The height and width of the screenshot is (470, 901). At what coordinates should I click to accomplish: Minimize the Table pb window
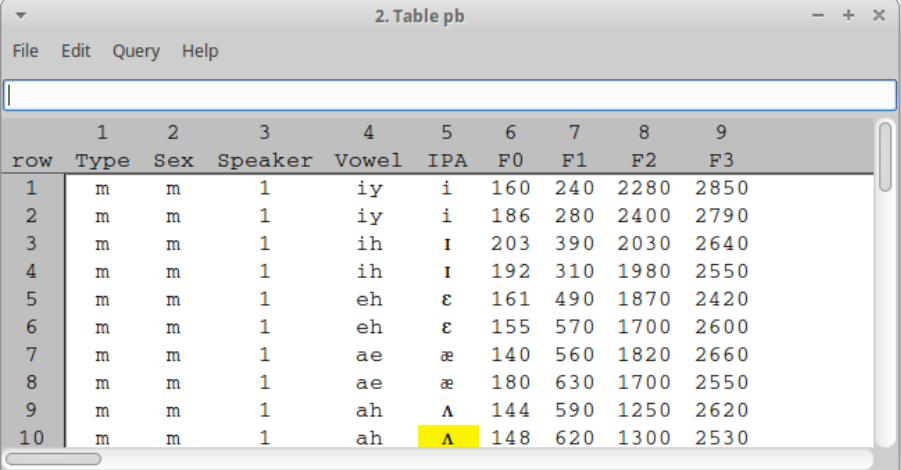[818, 16]
